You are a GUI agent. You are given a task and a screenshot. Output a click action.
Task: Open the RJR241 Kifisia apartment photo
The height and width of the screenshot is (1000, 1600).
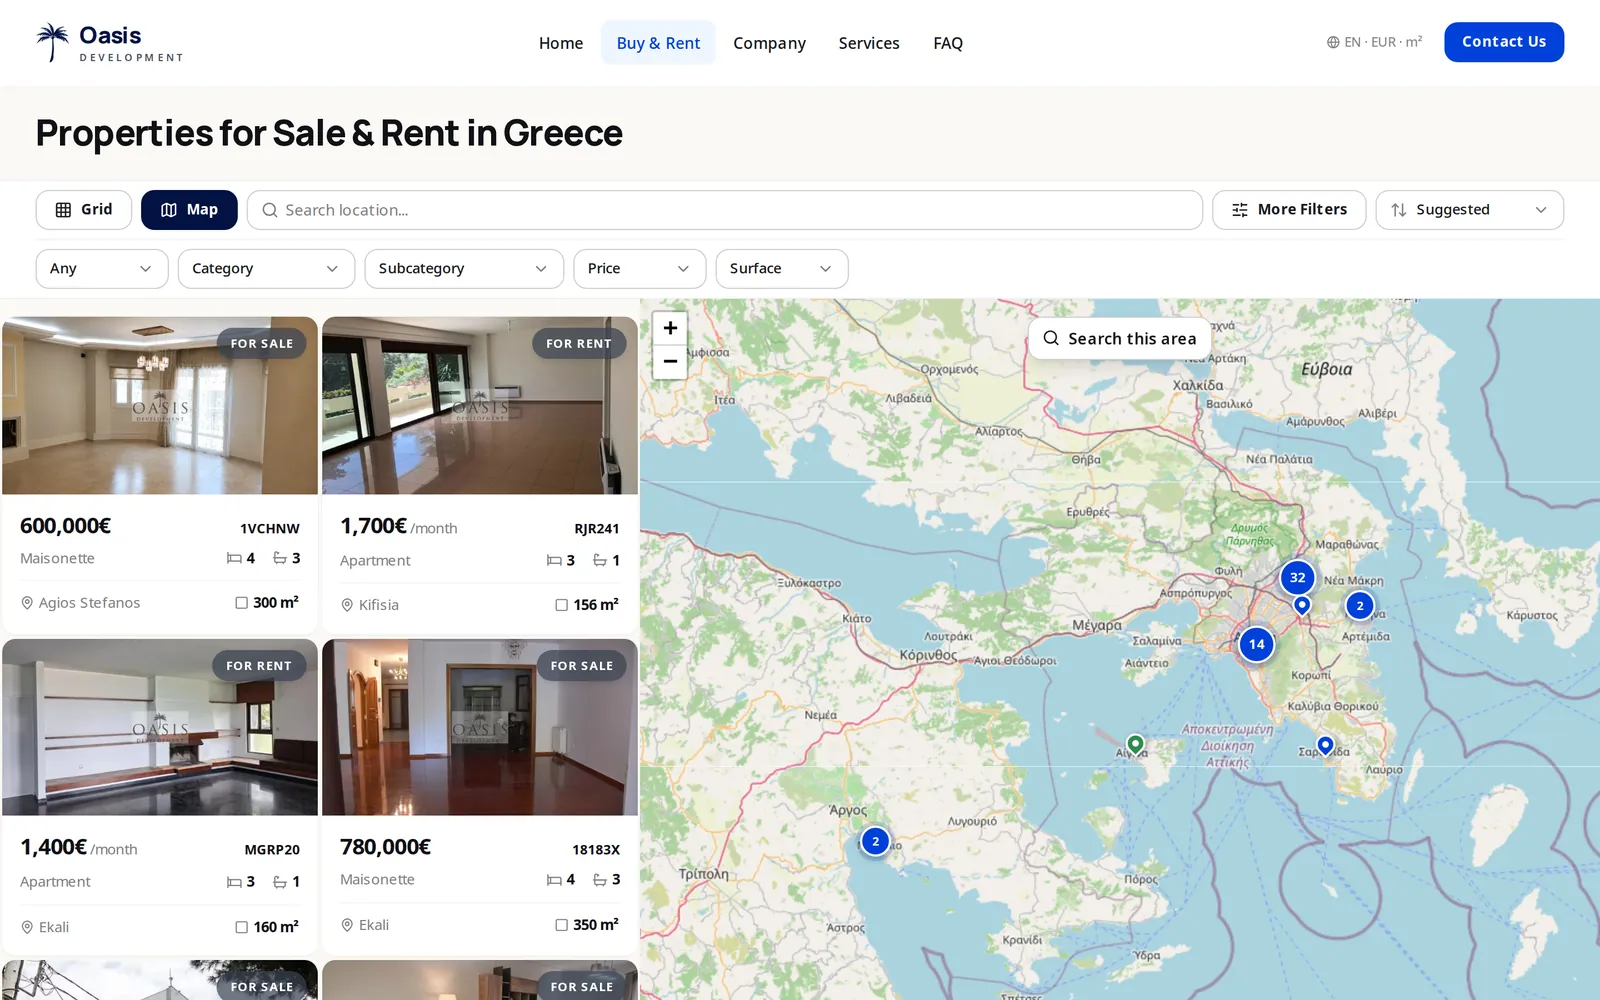tap(480, 406)
